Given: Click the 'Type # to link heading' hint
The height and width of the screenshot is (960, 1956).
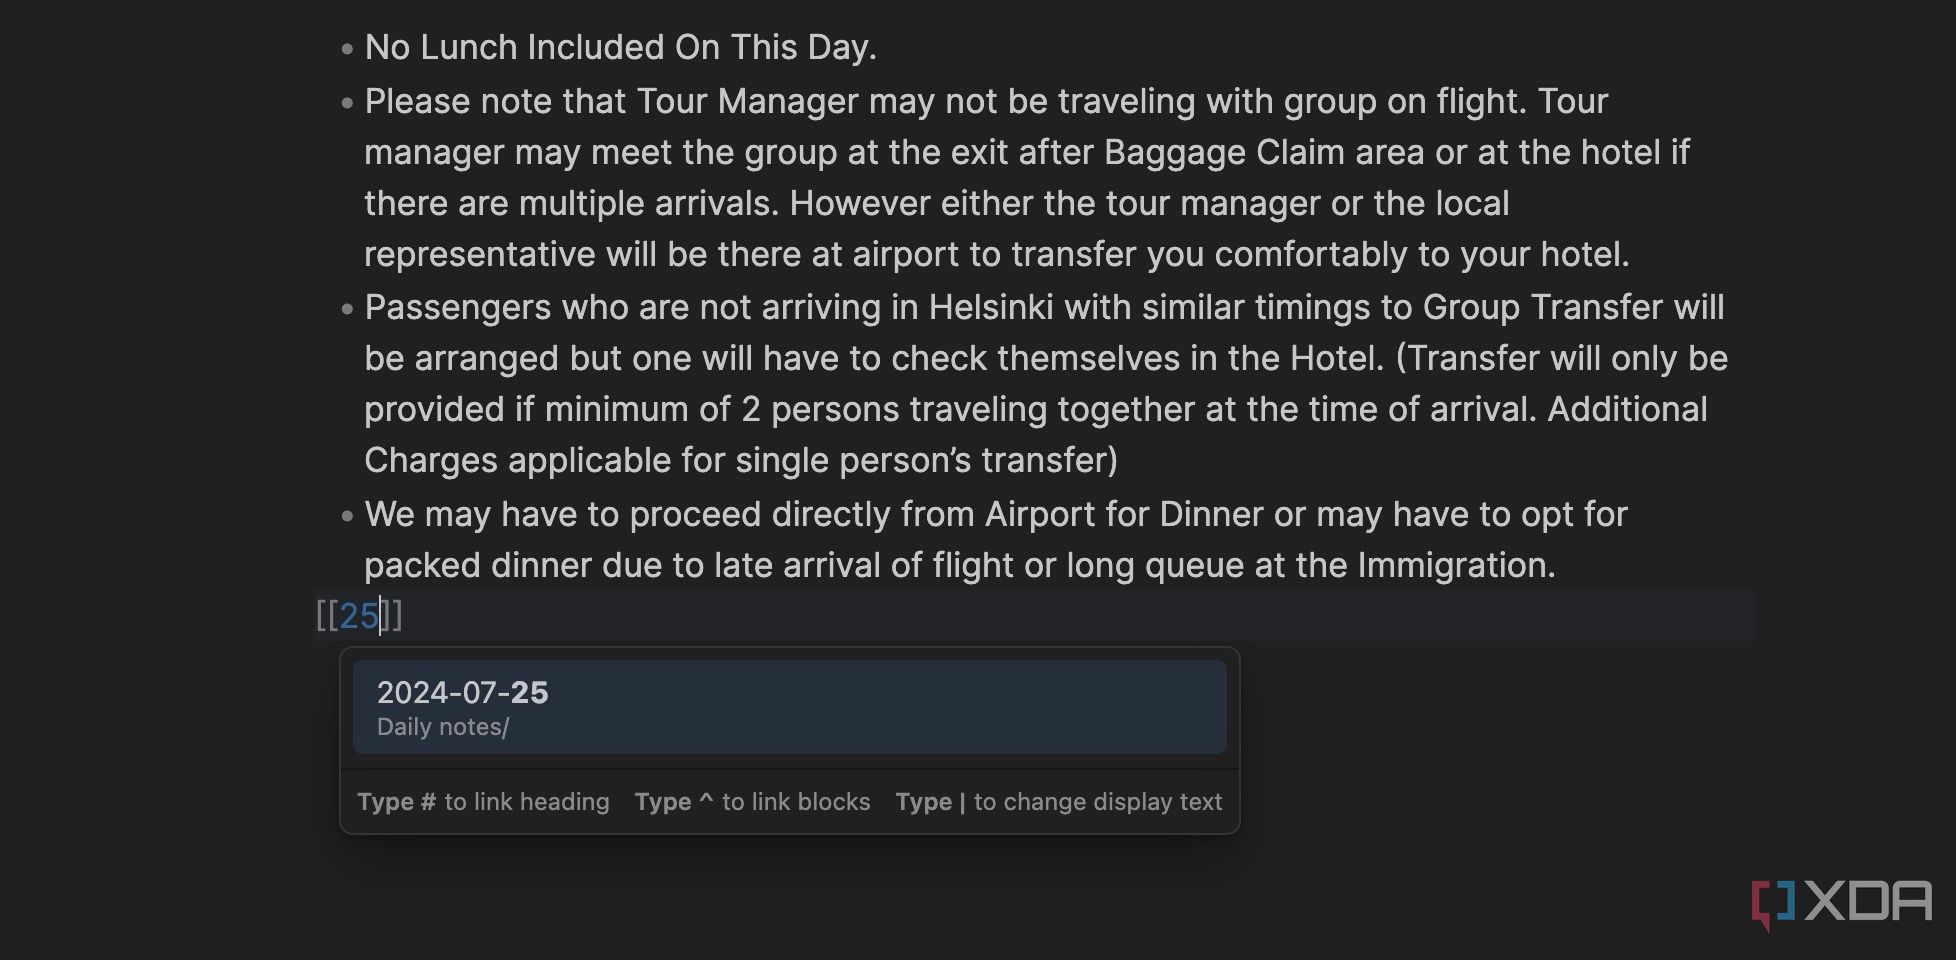Looking at the screenshot, I should click(x=483, y=802).
